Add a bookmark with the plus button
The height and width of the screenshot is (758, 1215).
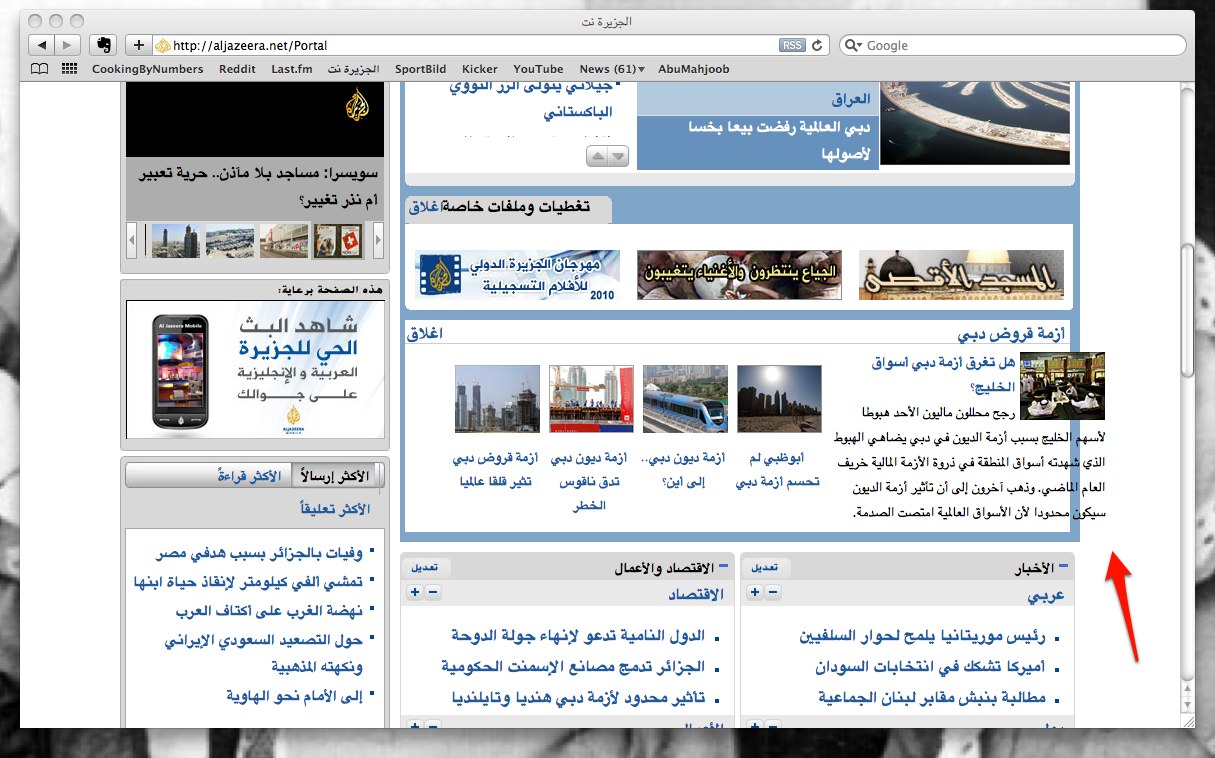pyautogui.click(x=138, y=45)
